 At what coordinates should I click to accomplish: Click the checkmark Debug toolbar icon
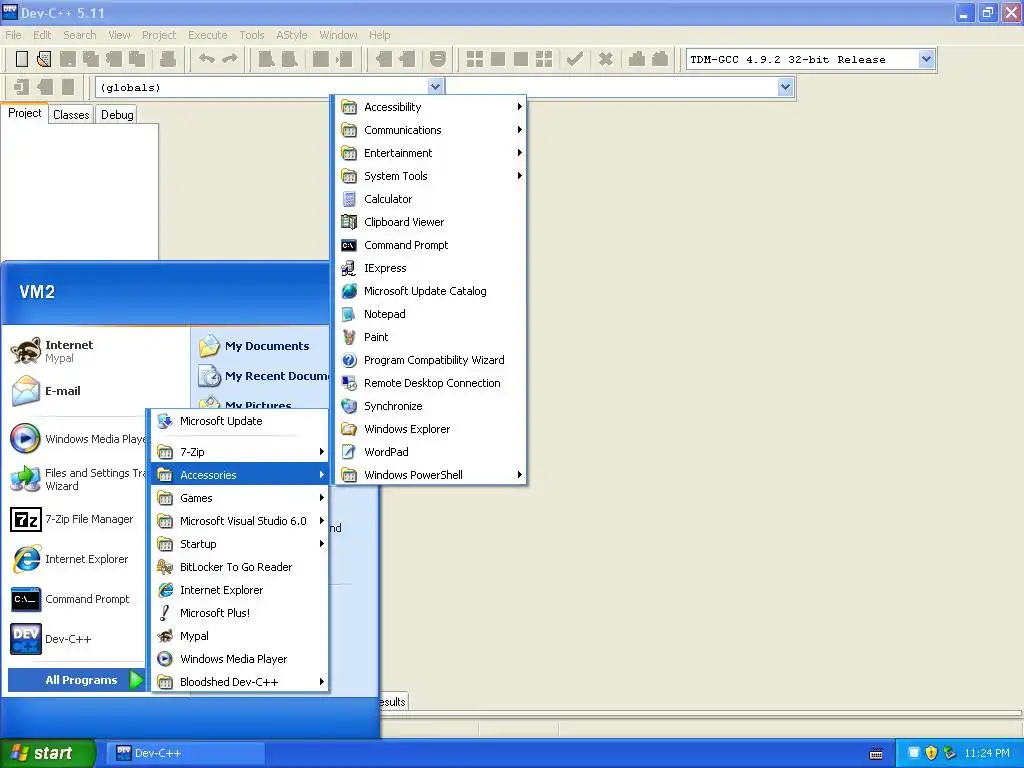575,59
